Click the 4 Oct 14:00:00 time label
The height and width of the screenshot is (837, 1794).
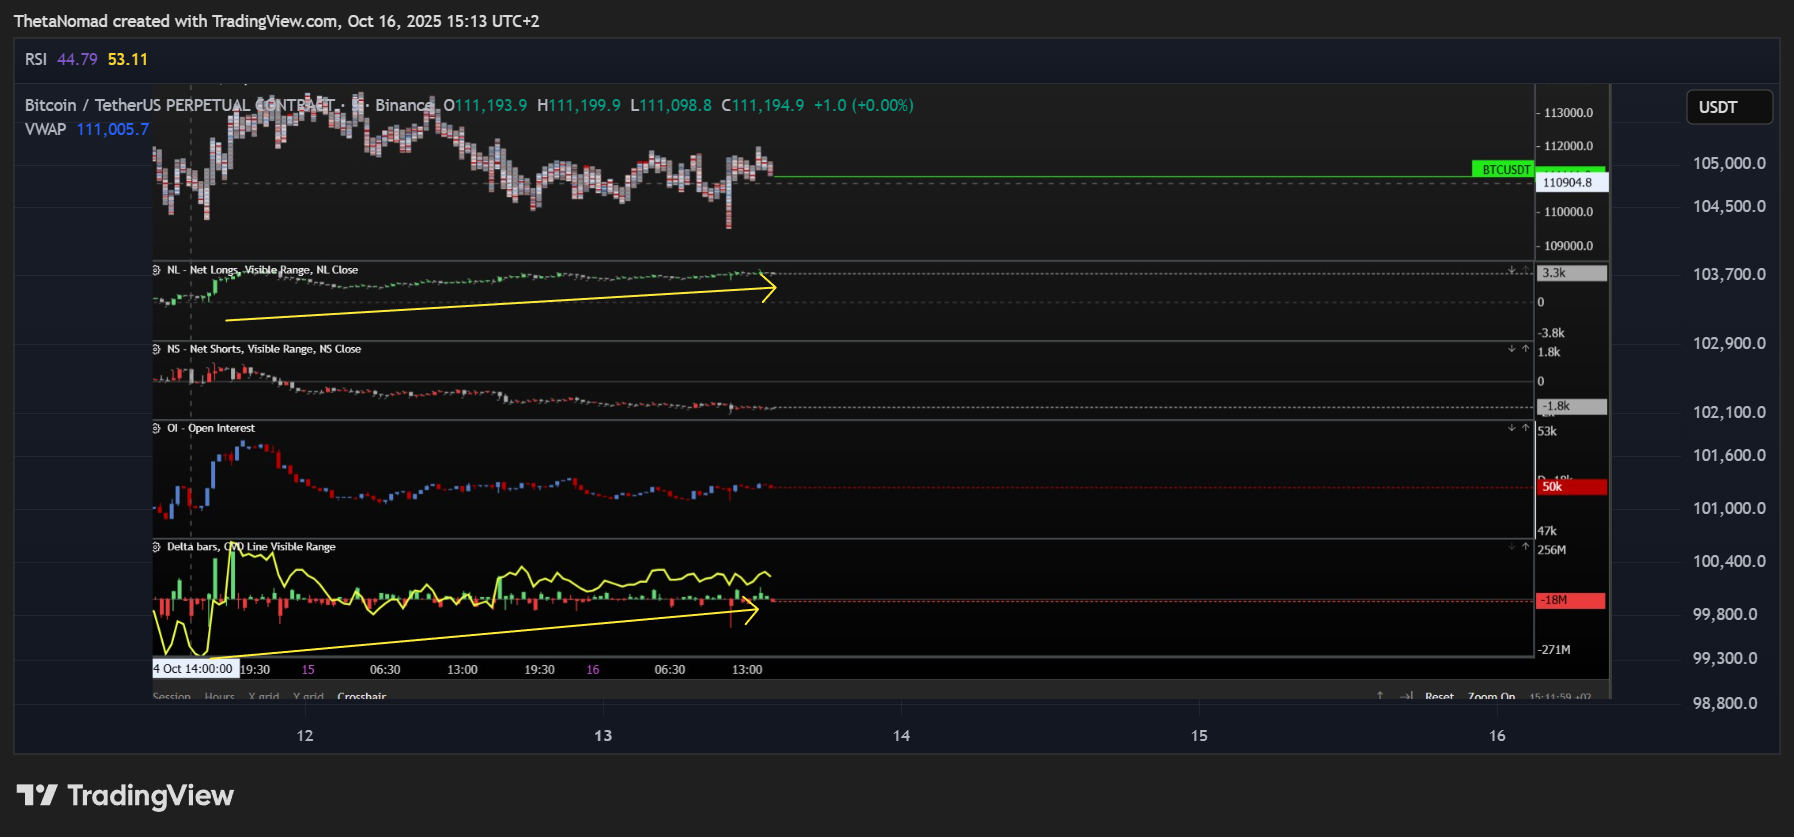195,669
